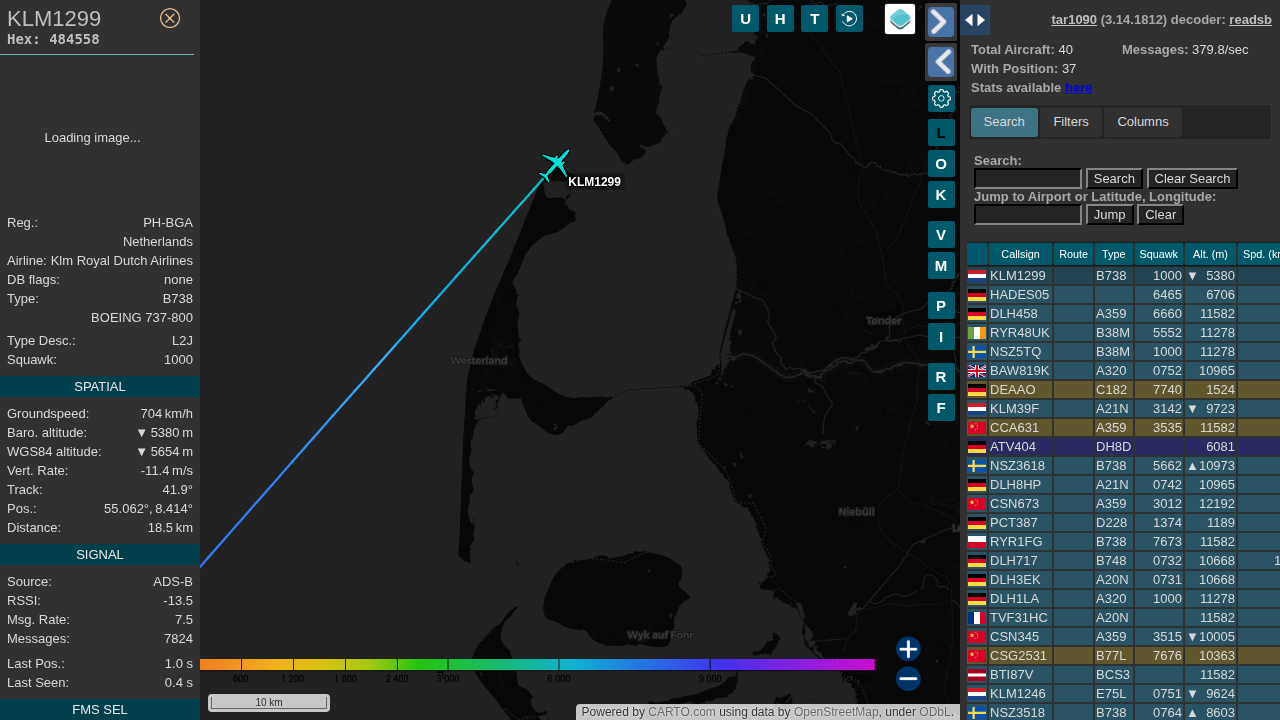
Task: Open the settings gear on the map
Action: coord(941,98)
